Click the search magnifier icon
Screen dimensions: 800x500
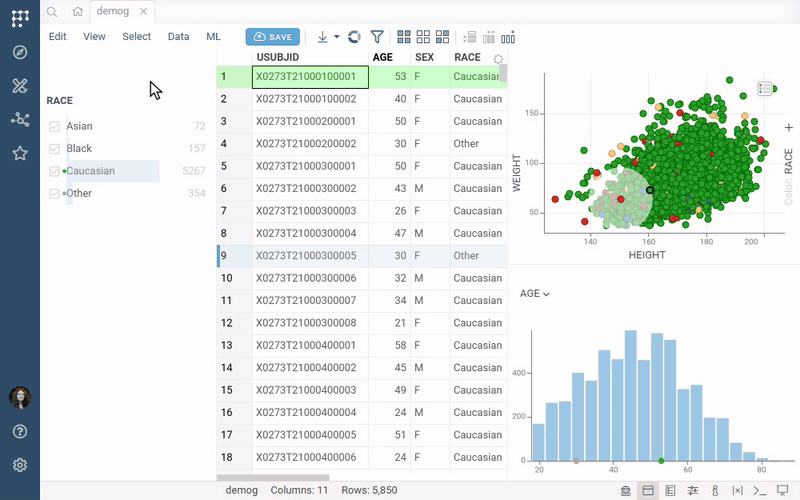[52, 12]
